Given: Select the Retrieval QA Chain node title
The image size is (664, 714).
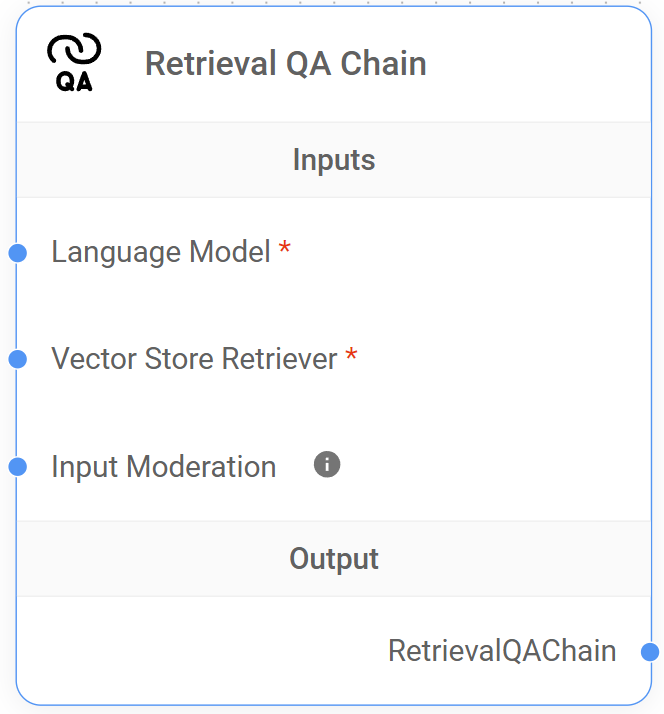Looking at the screenshot, I should 285,64.
